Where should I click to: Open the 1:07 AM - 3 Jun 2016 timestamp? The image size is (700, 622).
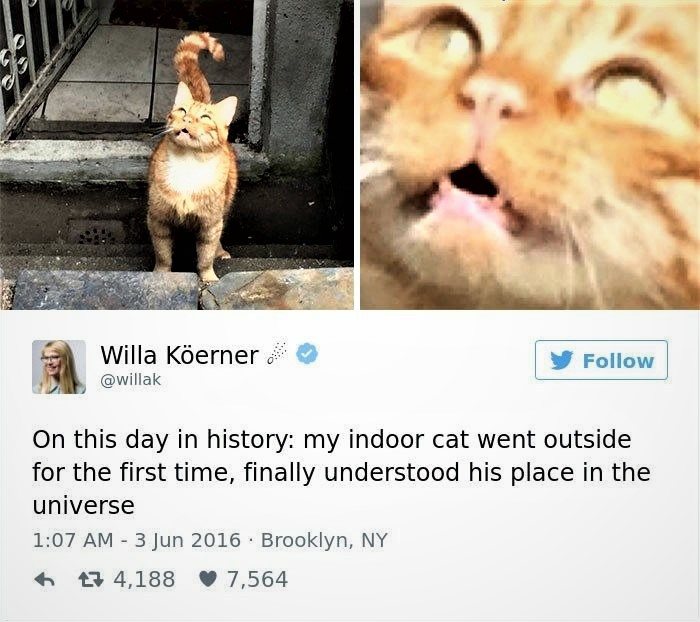[137, 540]
